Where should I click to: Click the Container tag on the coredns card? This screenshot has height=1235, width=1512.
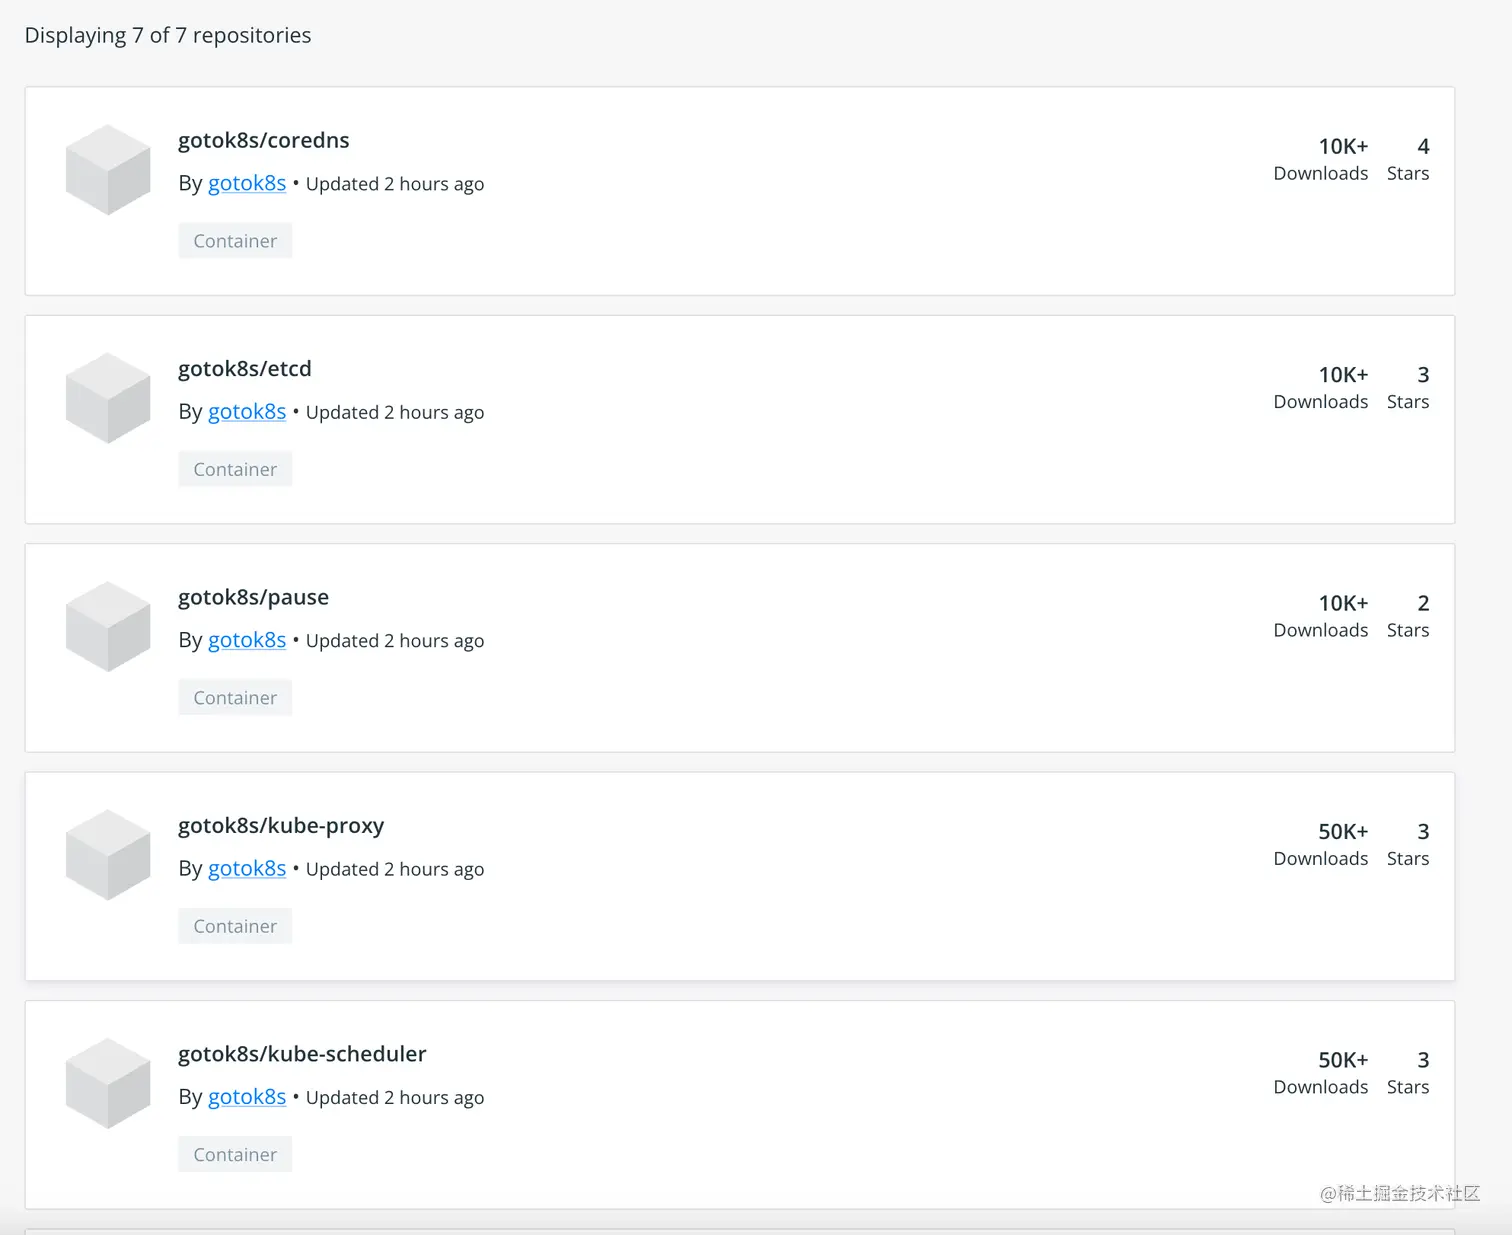point(235,241)
